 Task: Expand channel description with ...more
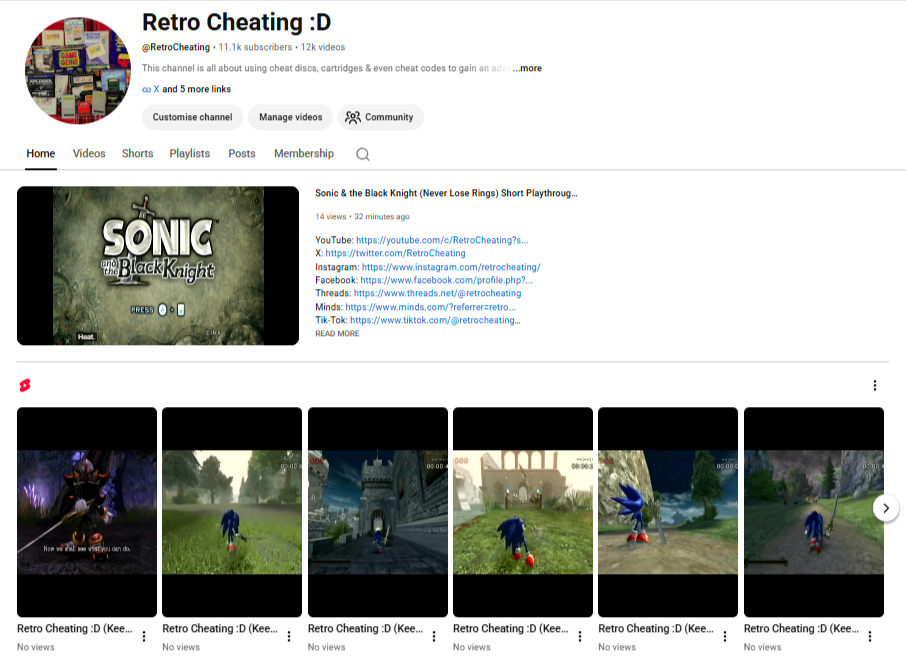click(x=527, y=68)
